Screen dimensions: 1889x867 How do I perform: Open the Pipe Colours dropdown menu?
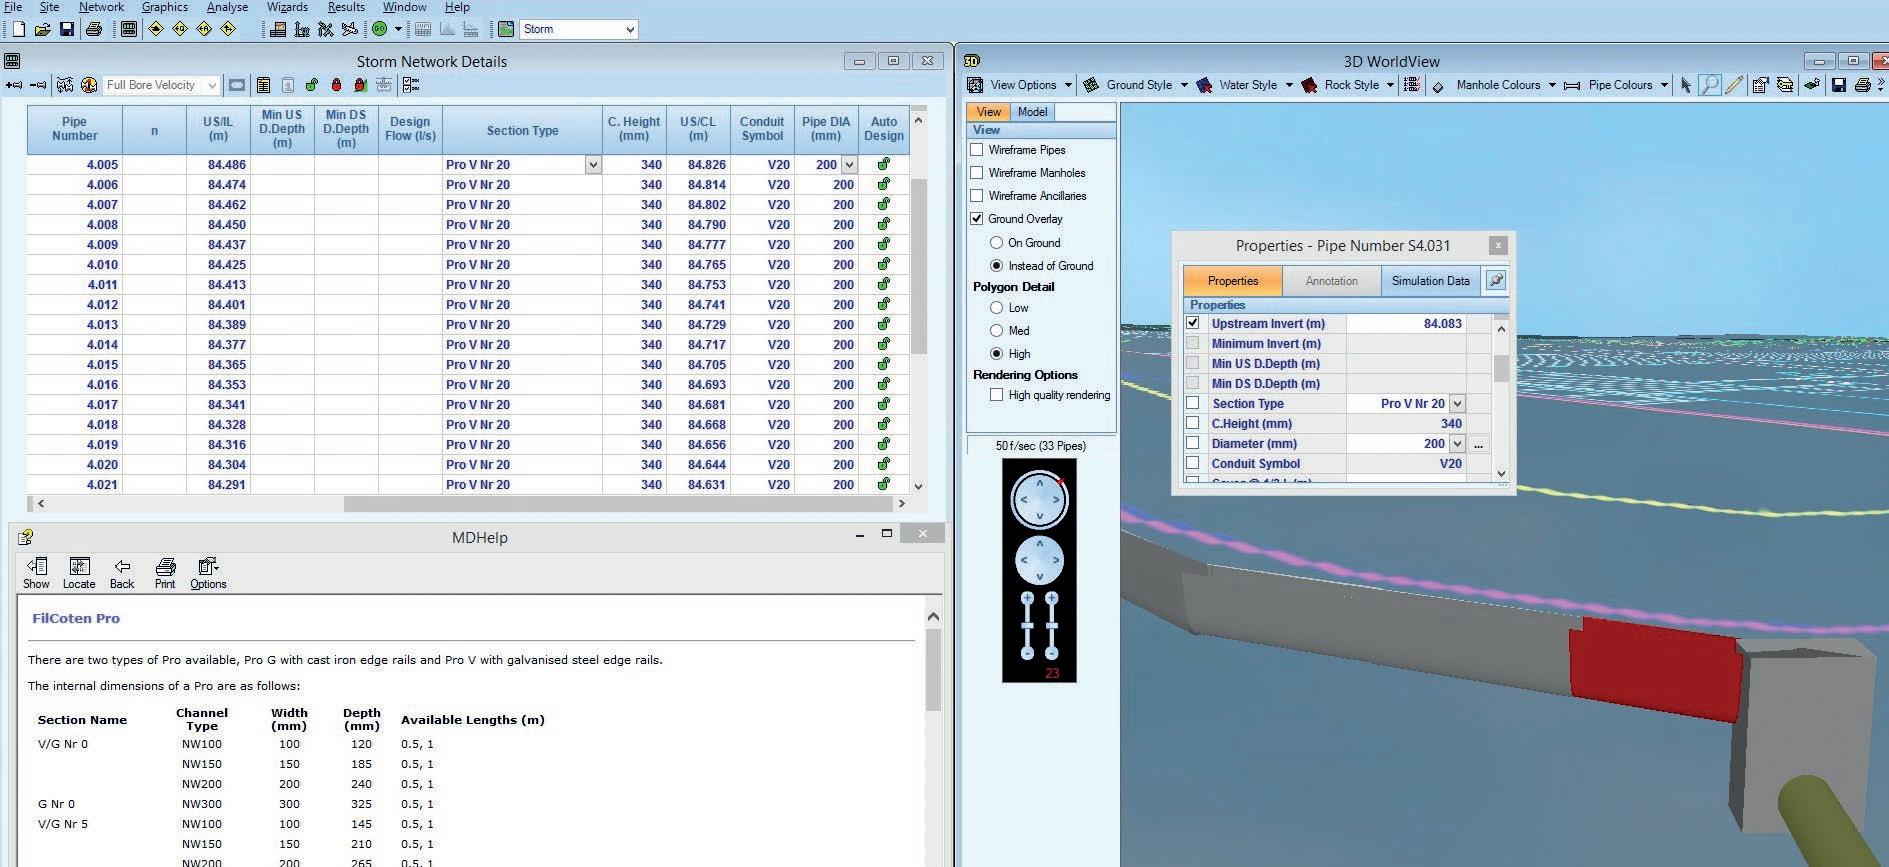pos(1664,85)
